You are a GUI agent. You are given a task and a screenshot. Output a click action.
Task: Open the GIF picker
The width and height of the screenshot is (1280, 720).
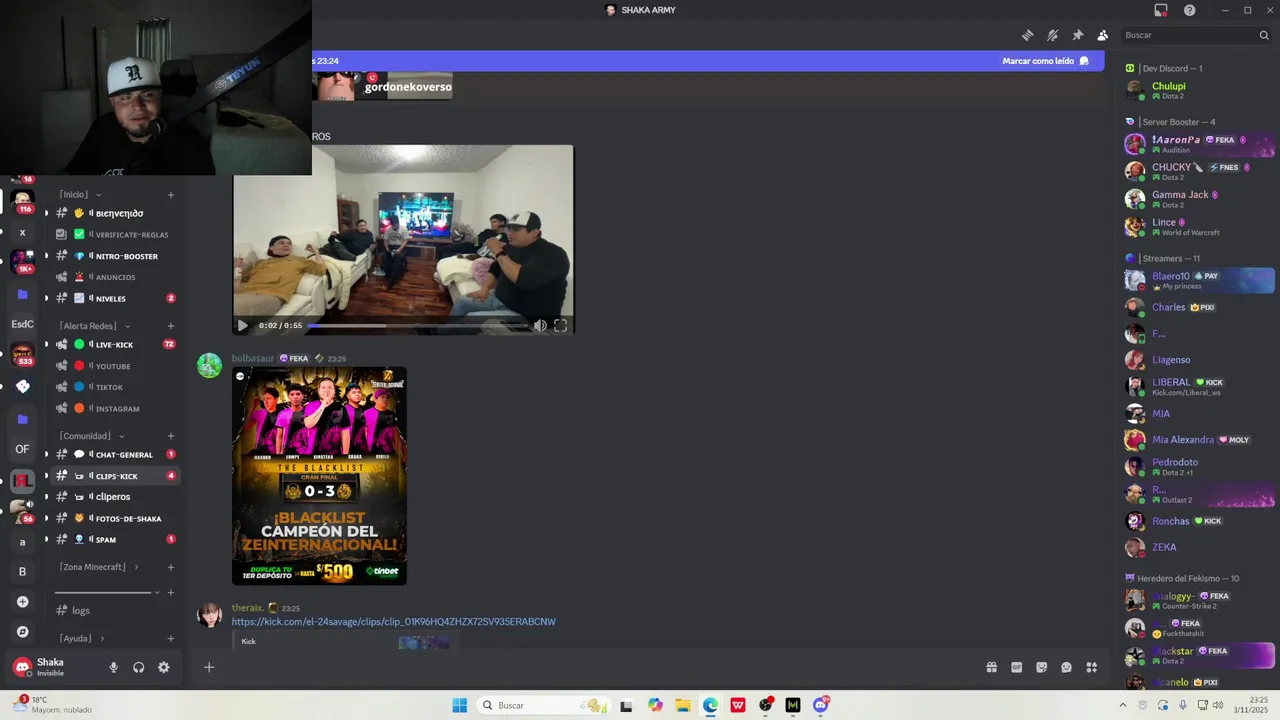click(1016, 667)
